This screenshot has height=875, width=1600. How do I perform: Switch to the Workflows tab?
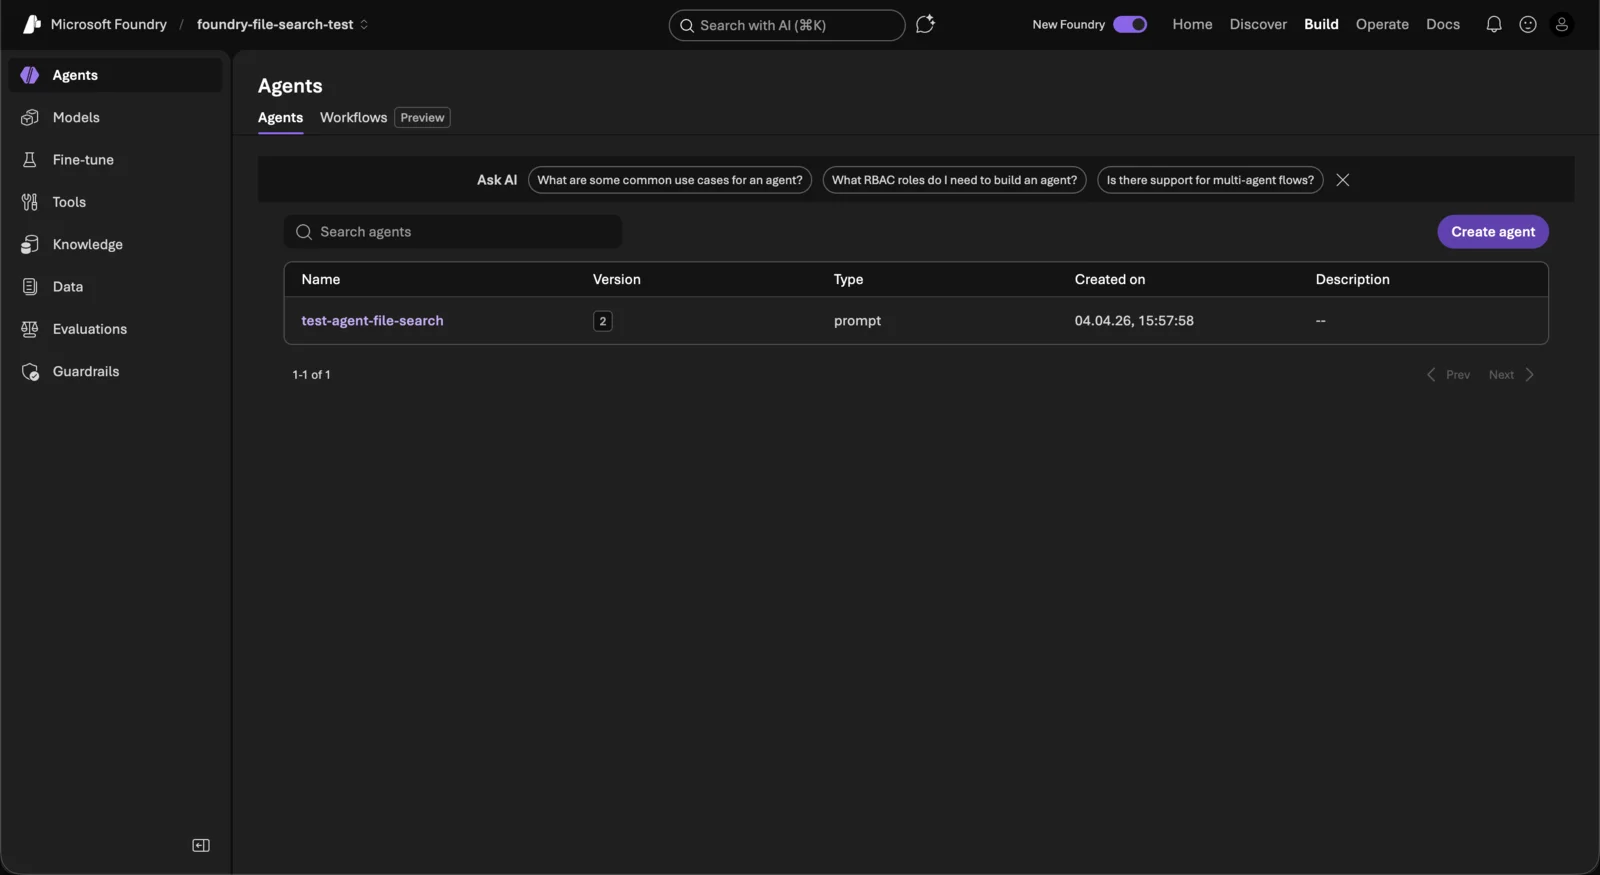353,118
